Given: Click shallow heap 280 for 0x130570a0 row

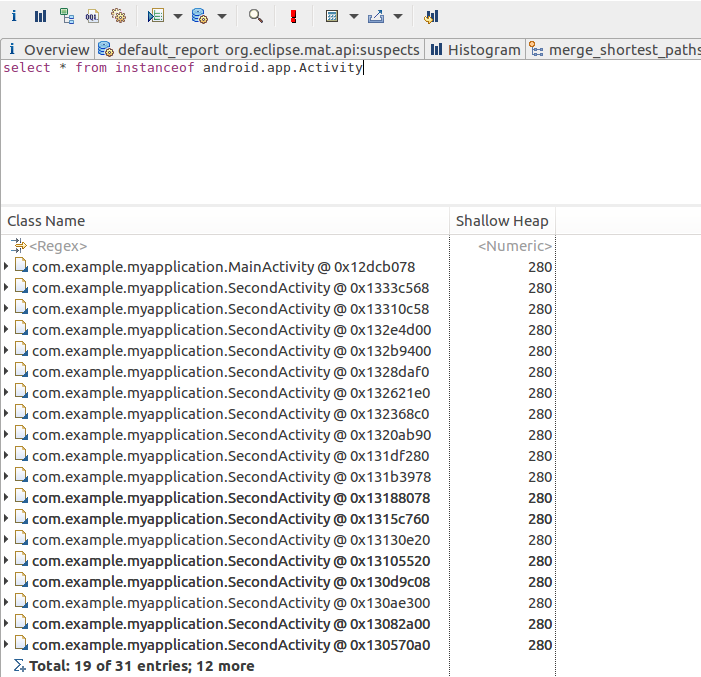Looking at the screenshot, I should (x=540, y=645).
